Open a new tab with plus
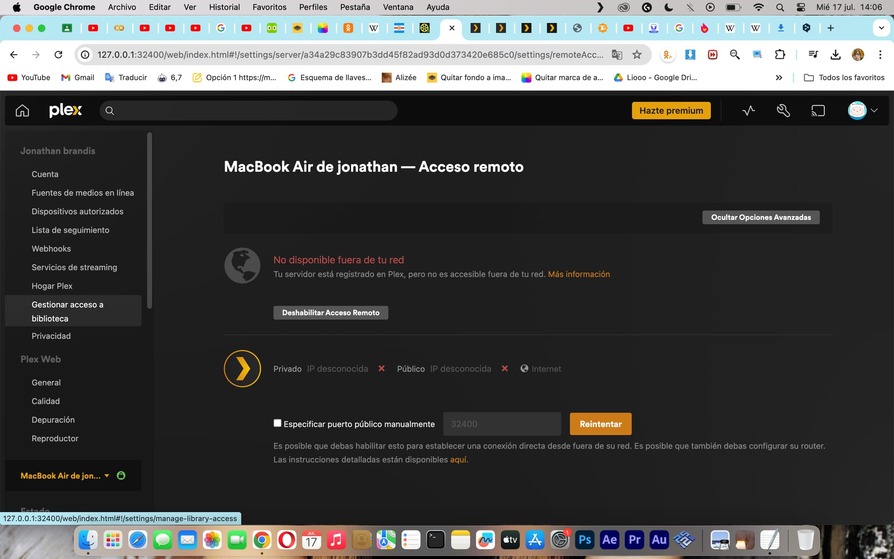The width and height of the screenshot is (894, 559). (831, 28)
